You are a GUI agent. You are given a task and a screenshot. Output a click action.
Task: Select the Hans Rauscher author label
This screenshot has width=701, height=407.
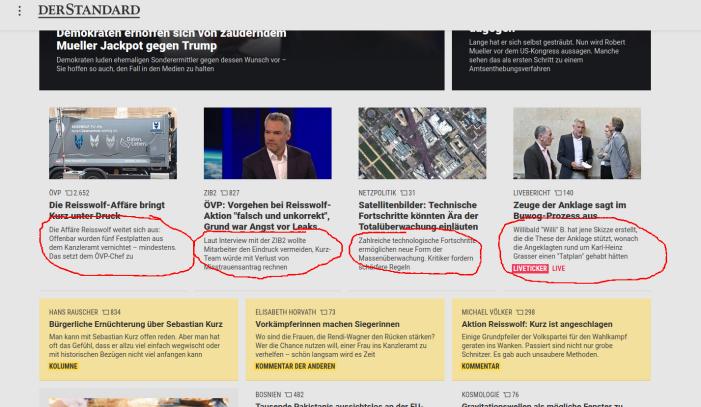pyautogui.click(x=73, y=312)
